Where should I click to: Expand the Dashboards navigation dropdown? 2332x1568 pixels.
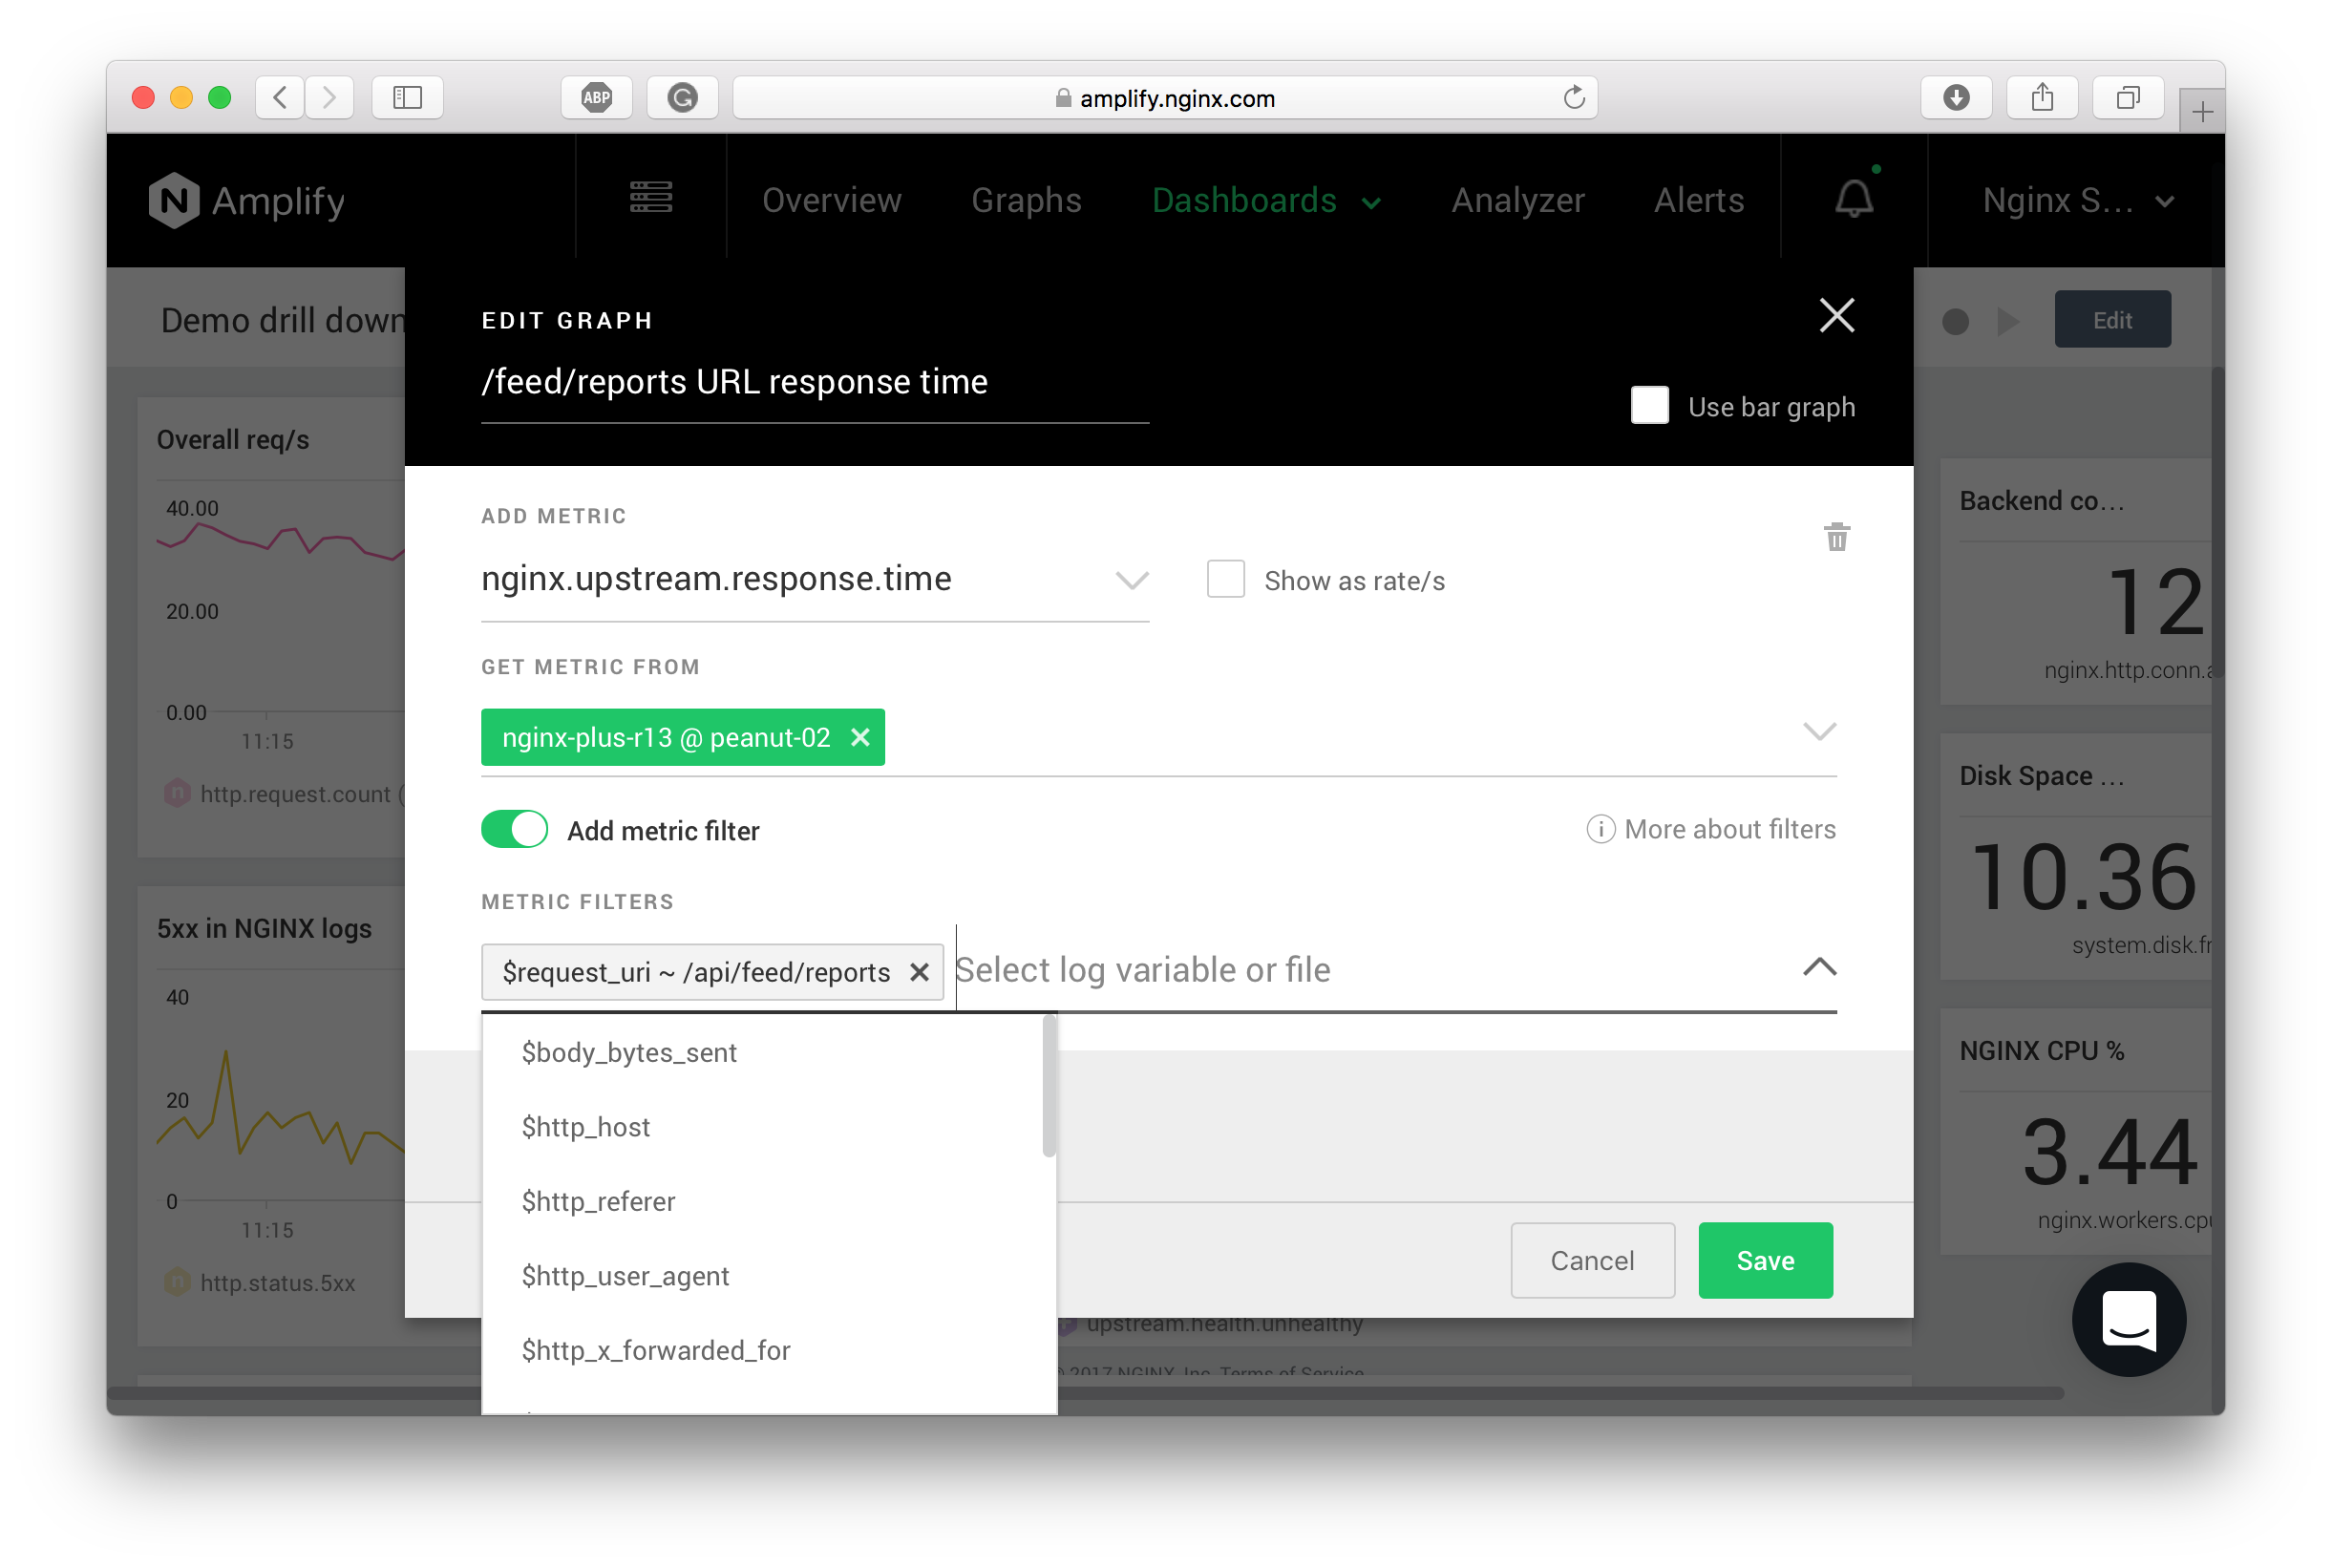pyautogui.click(x=1266, y=200)
